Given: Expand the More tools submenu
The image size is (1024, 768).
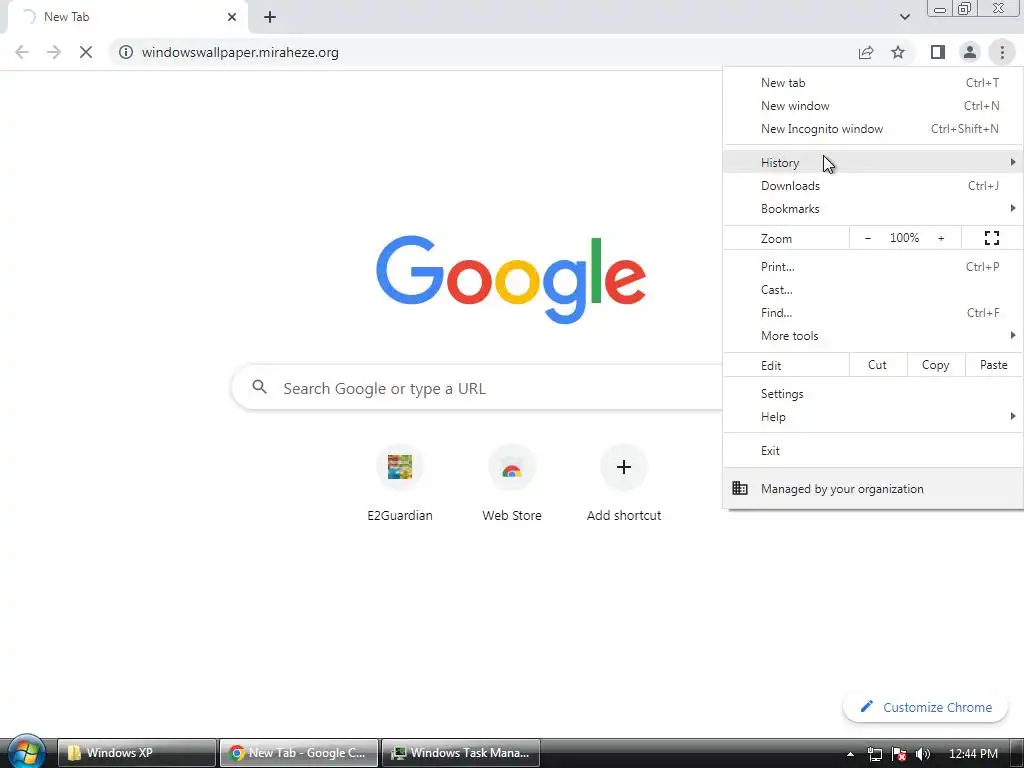Looking at the screenshot, I should [x=873, y=335].
